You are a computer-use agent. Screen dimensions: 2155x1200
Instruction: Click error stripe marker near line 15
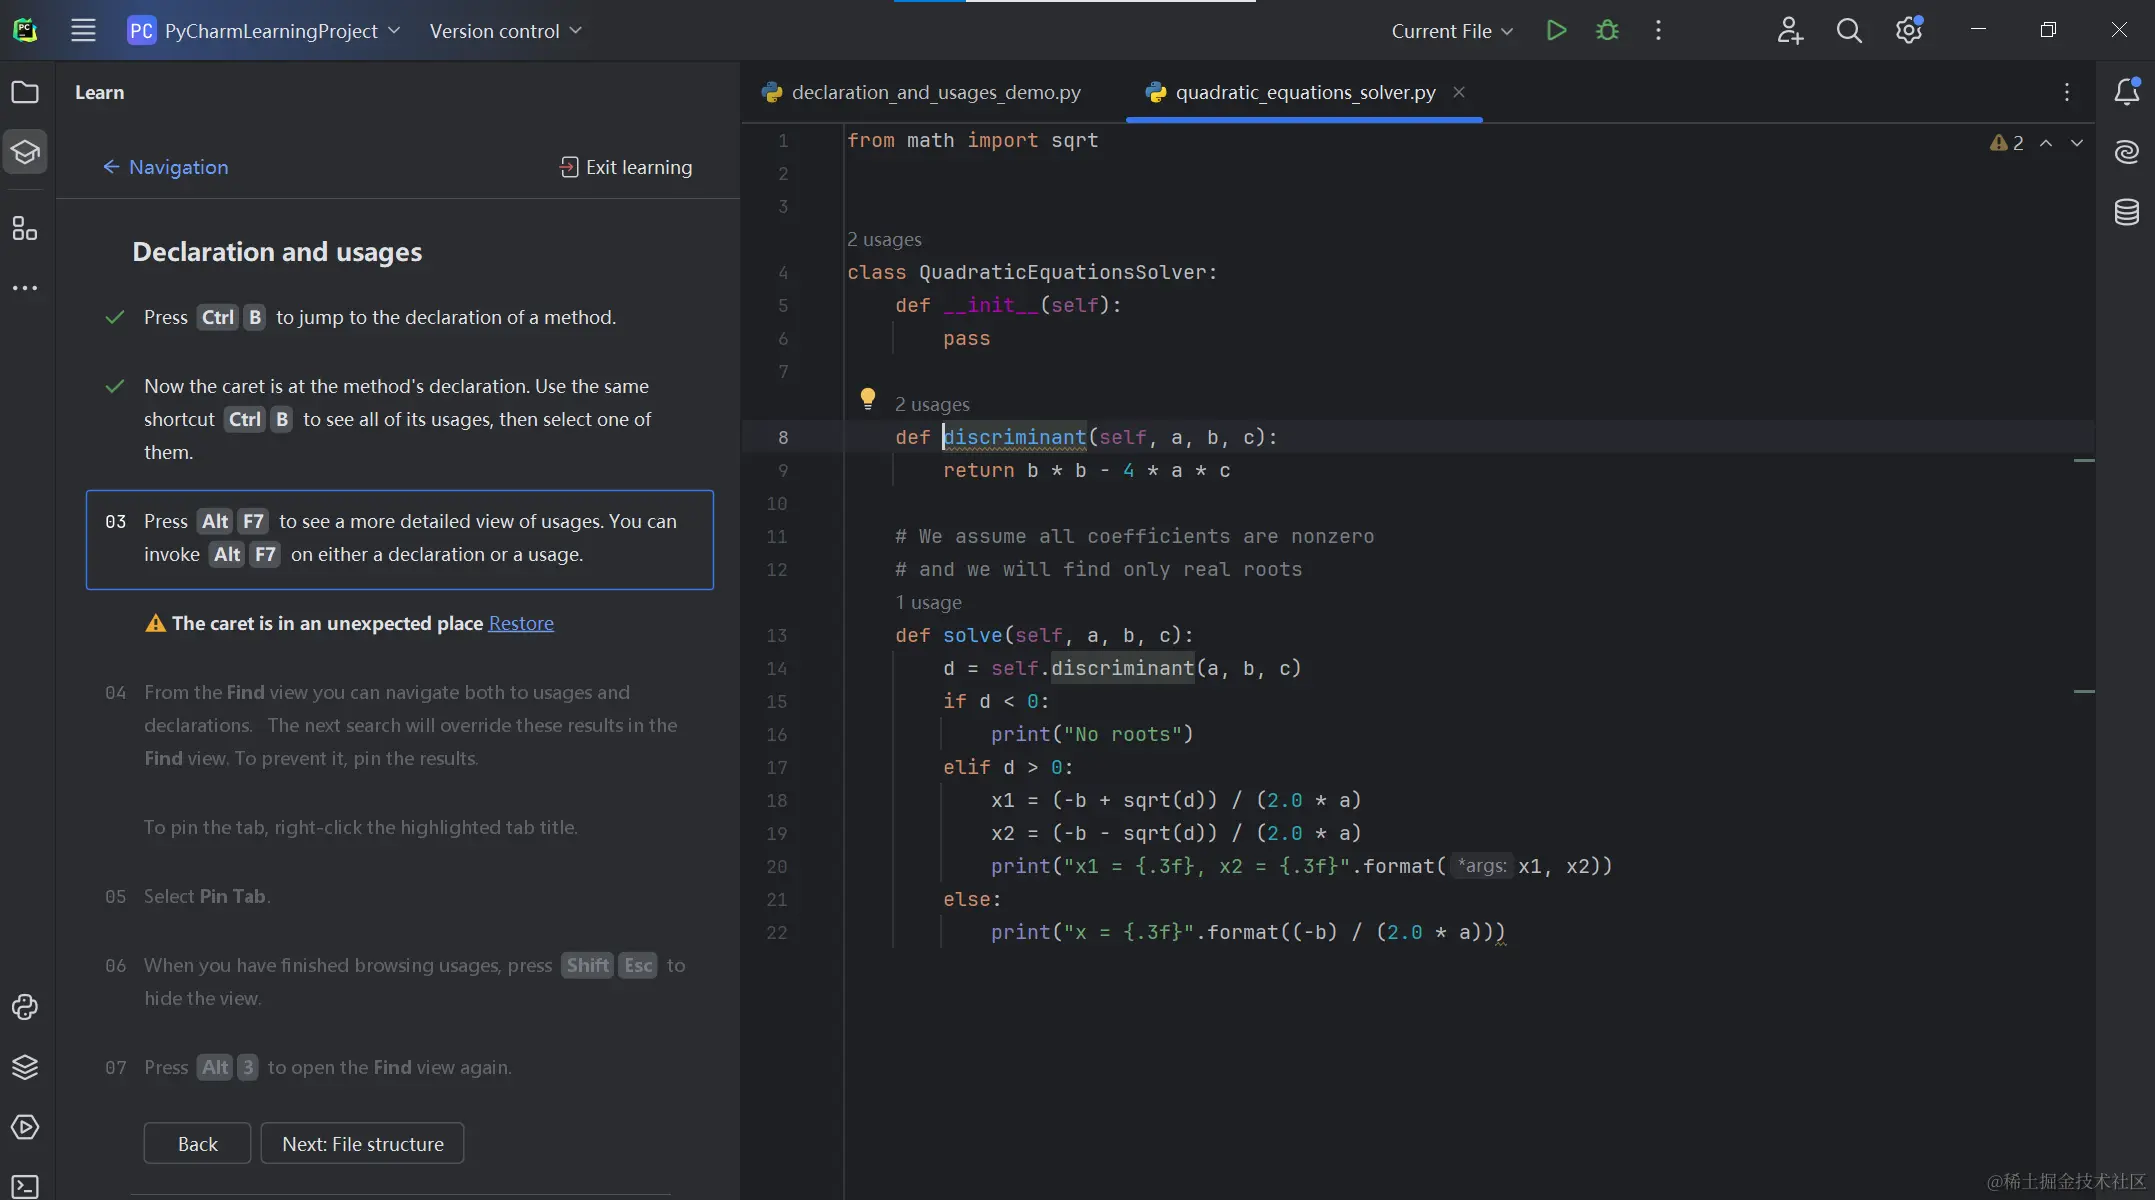(x=2084, y=691)
